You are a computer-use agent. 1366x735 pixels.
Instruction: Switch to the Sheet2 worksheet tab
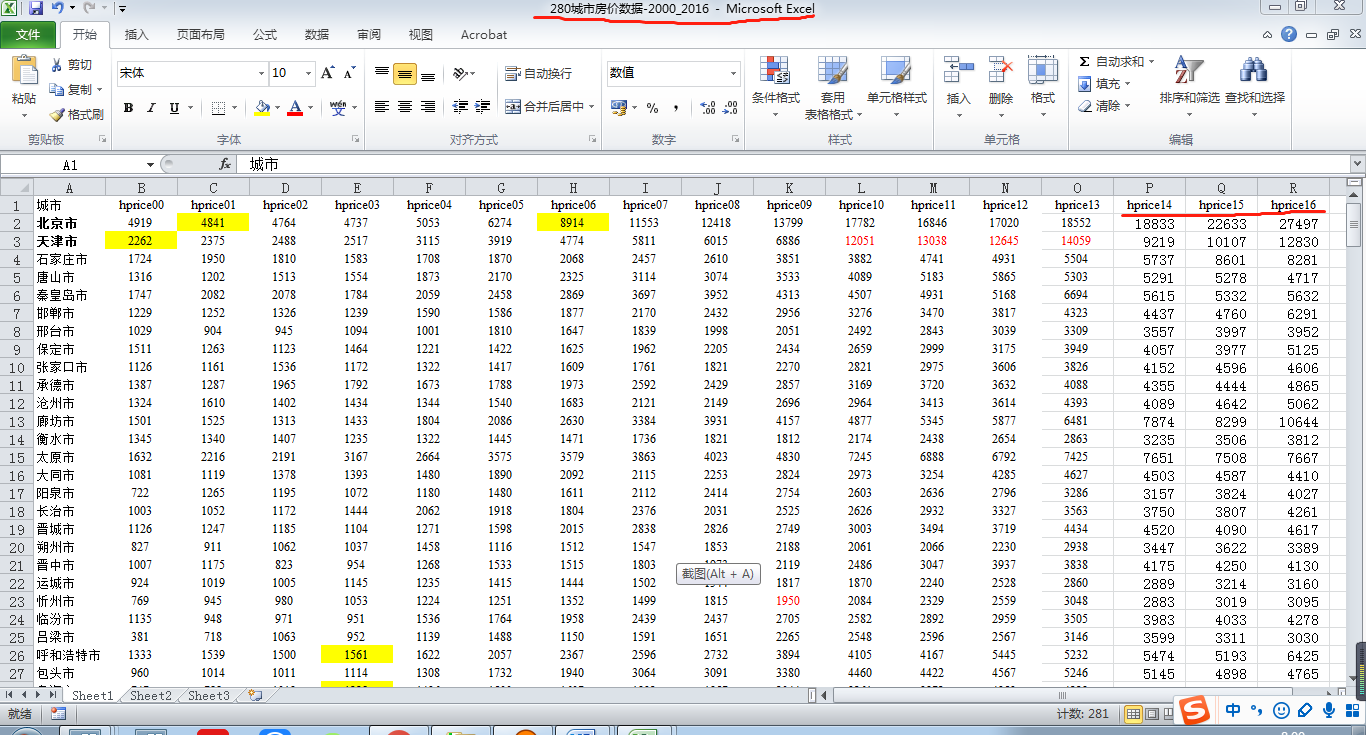click(150, 695)
